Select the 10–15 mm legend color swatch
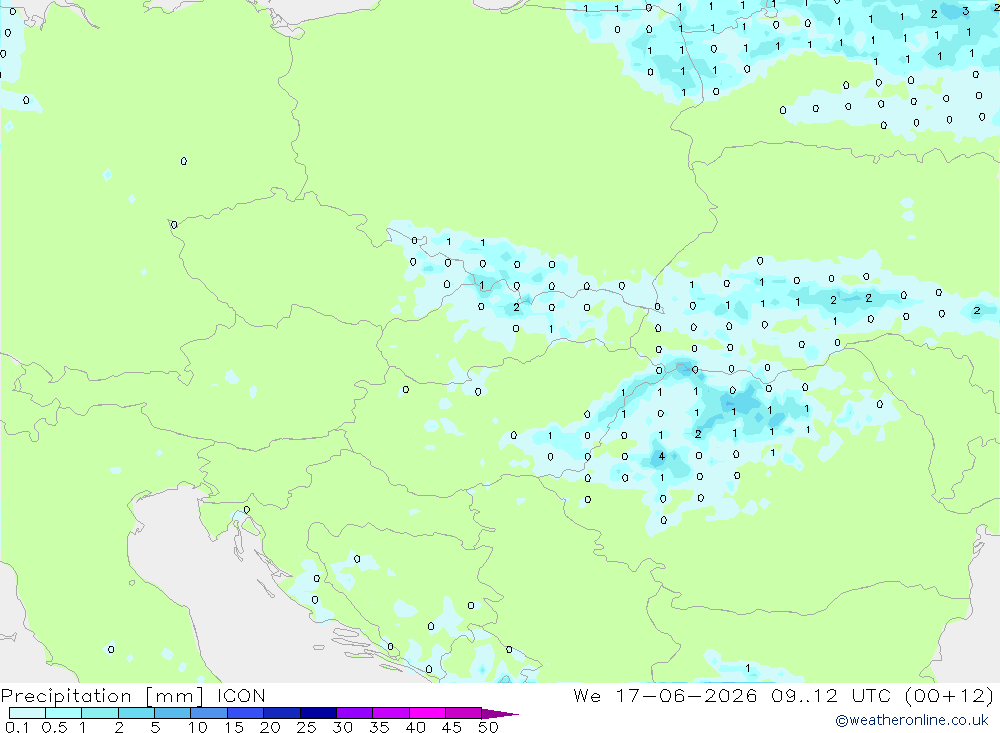Viewport: 1000px width, 733px height. point(209,713)
